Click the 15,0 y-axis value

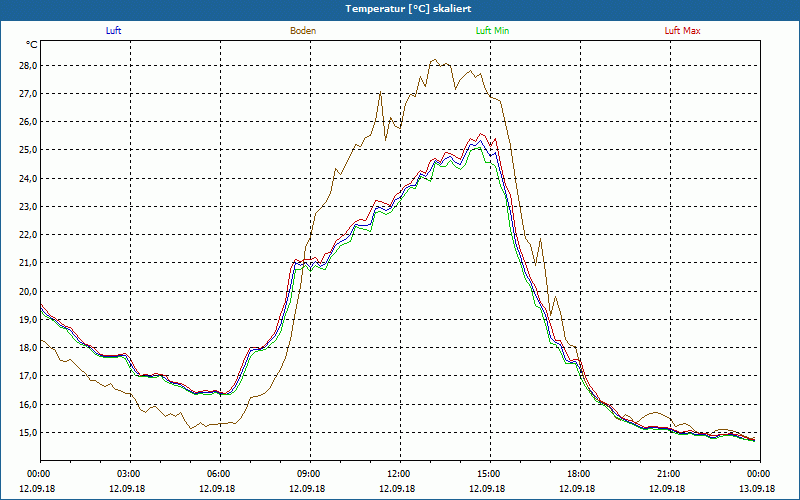(28, 432)
